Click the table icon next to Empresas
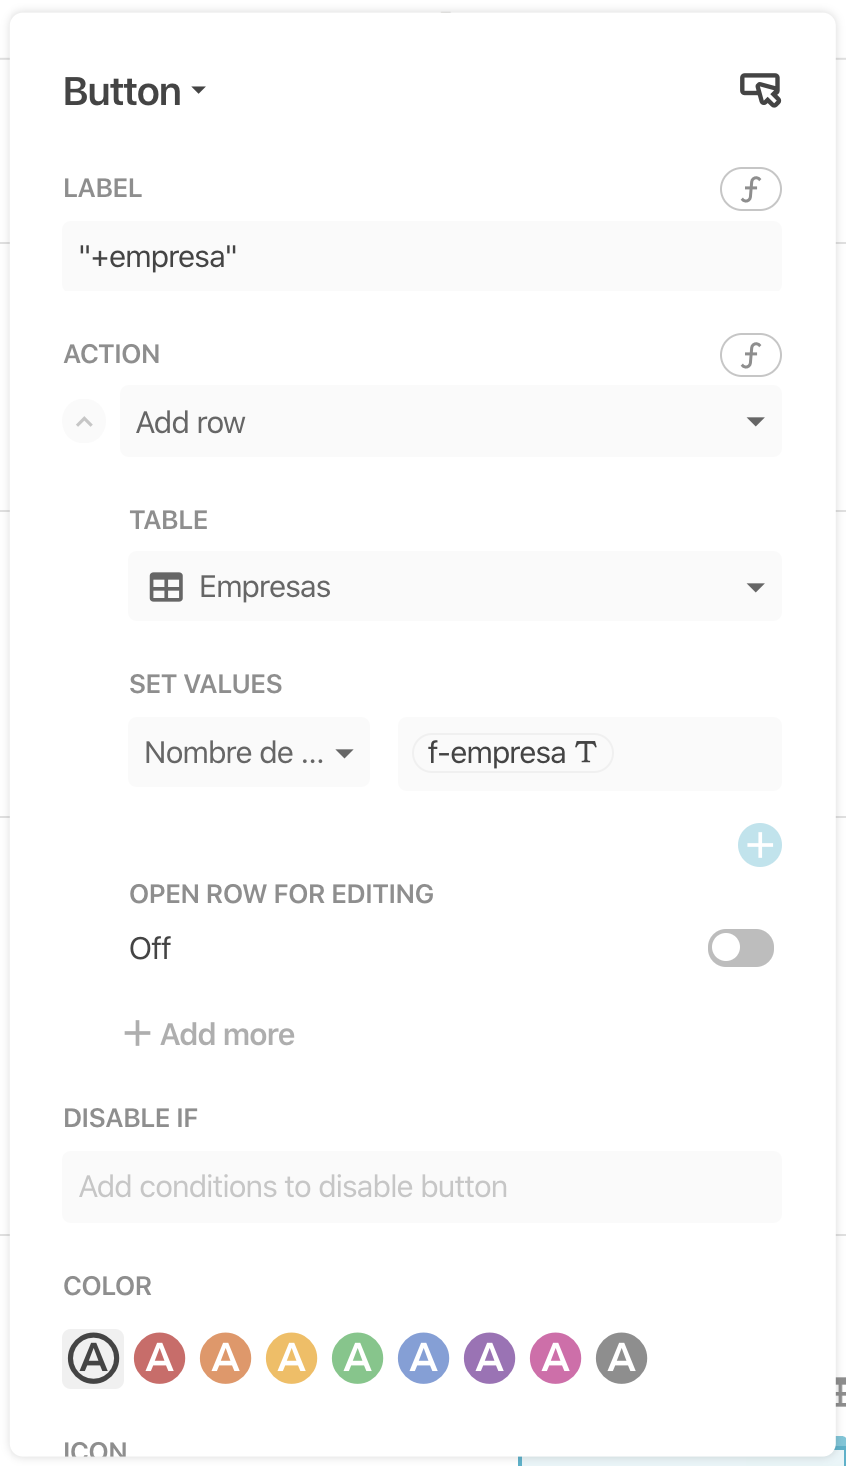 pyautogui.click(x=166, y=587)
